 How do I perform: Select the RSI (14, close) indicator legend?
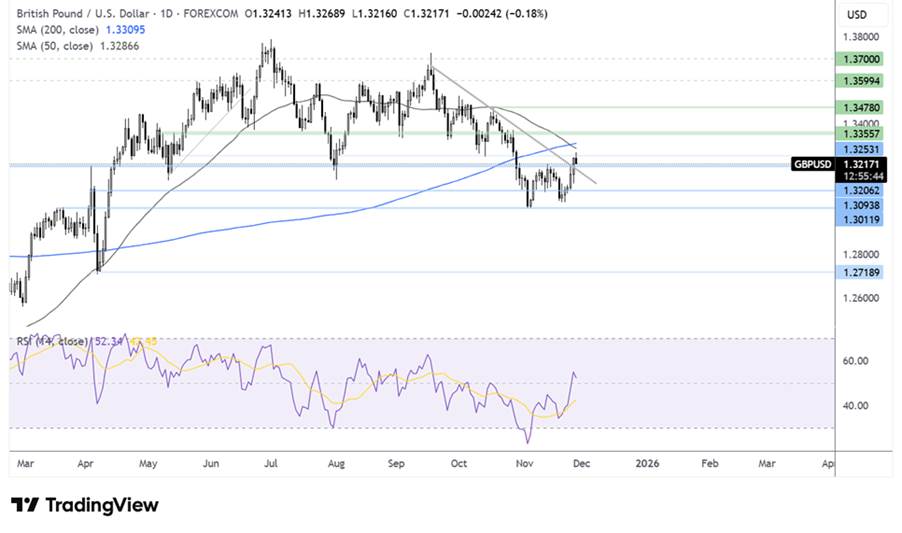(52, 341)
